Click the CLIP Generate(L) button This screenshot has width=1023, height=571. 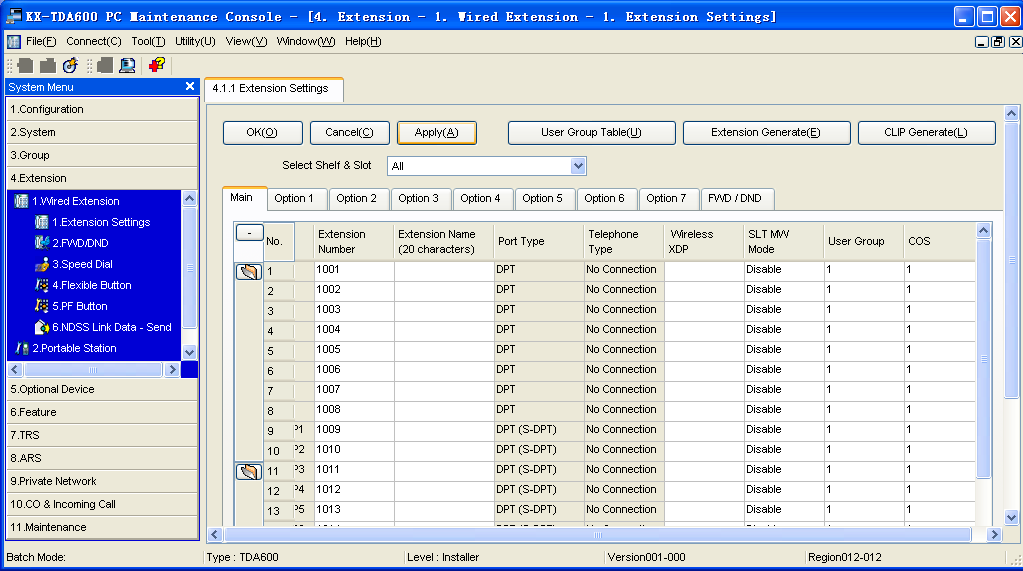(926, 132)
